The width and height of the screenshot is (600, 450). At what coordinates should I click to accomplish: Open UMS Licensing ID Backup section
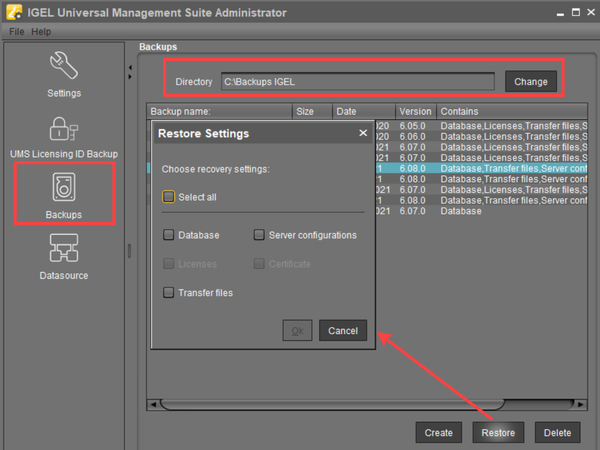[64, 136]
